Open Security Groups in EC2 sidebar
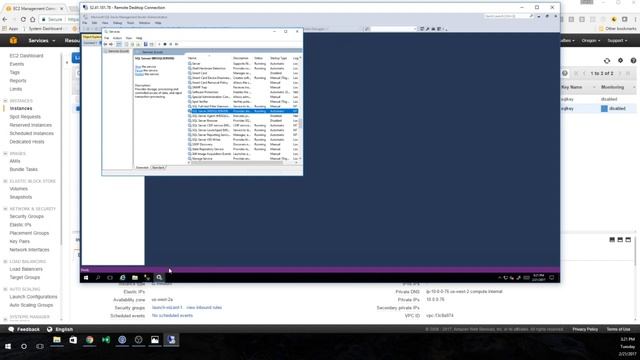Image resolution: width=640 pixels, height=360 pixels. point(27,216)
